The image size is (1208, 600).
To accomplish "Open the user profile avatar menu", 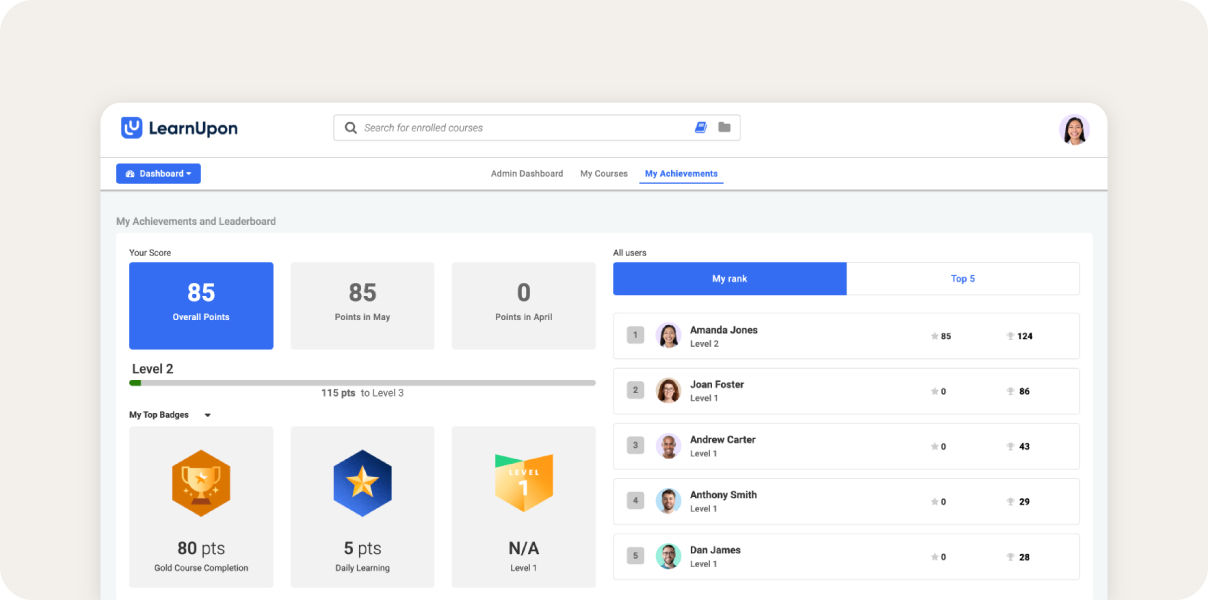I will 1074,130.
